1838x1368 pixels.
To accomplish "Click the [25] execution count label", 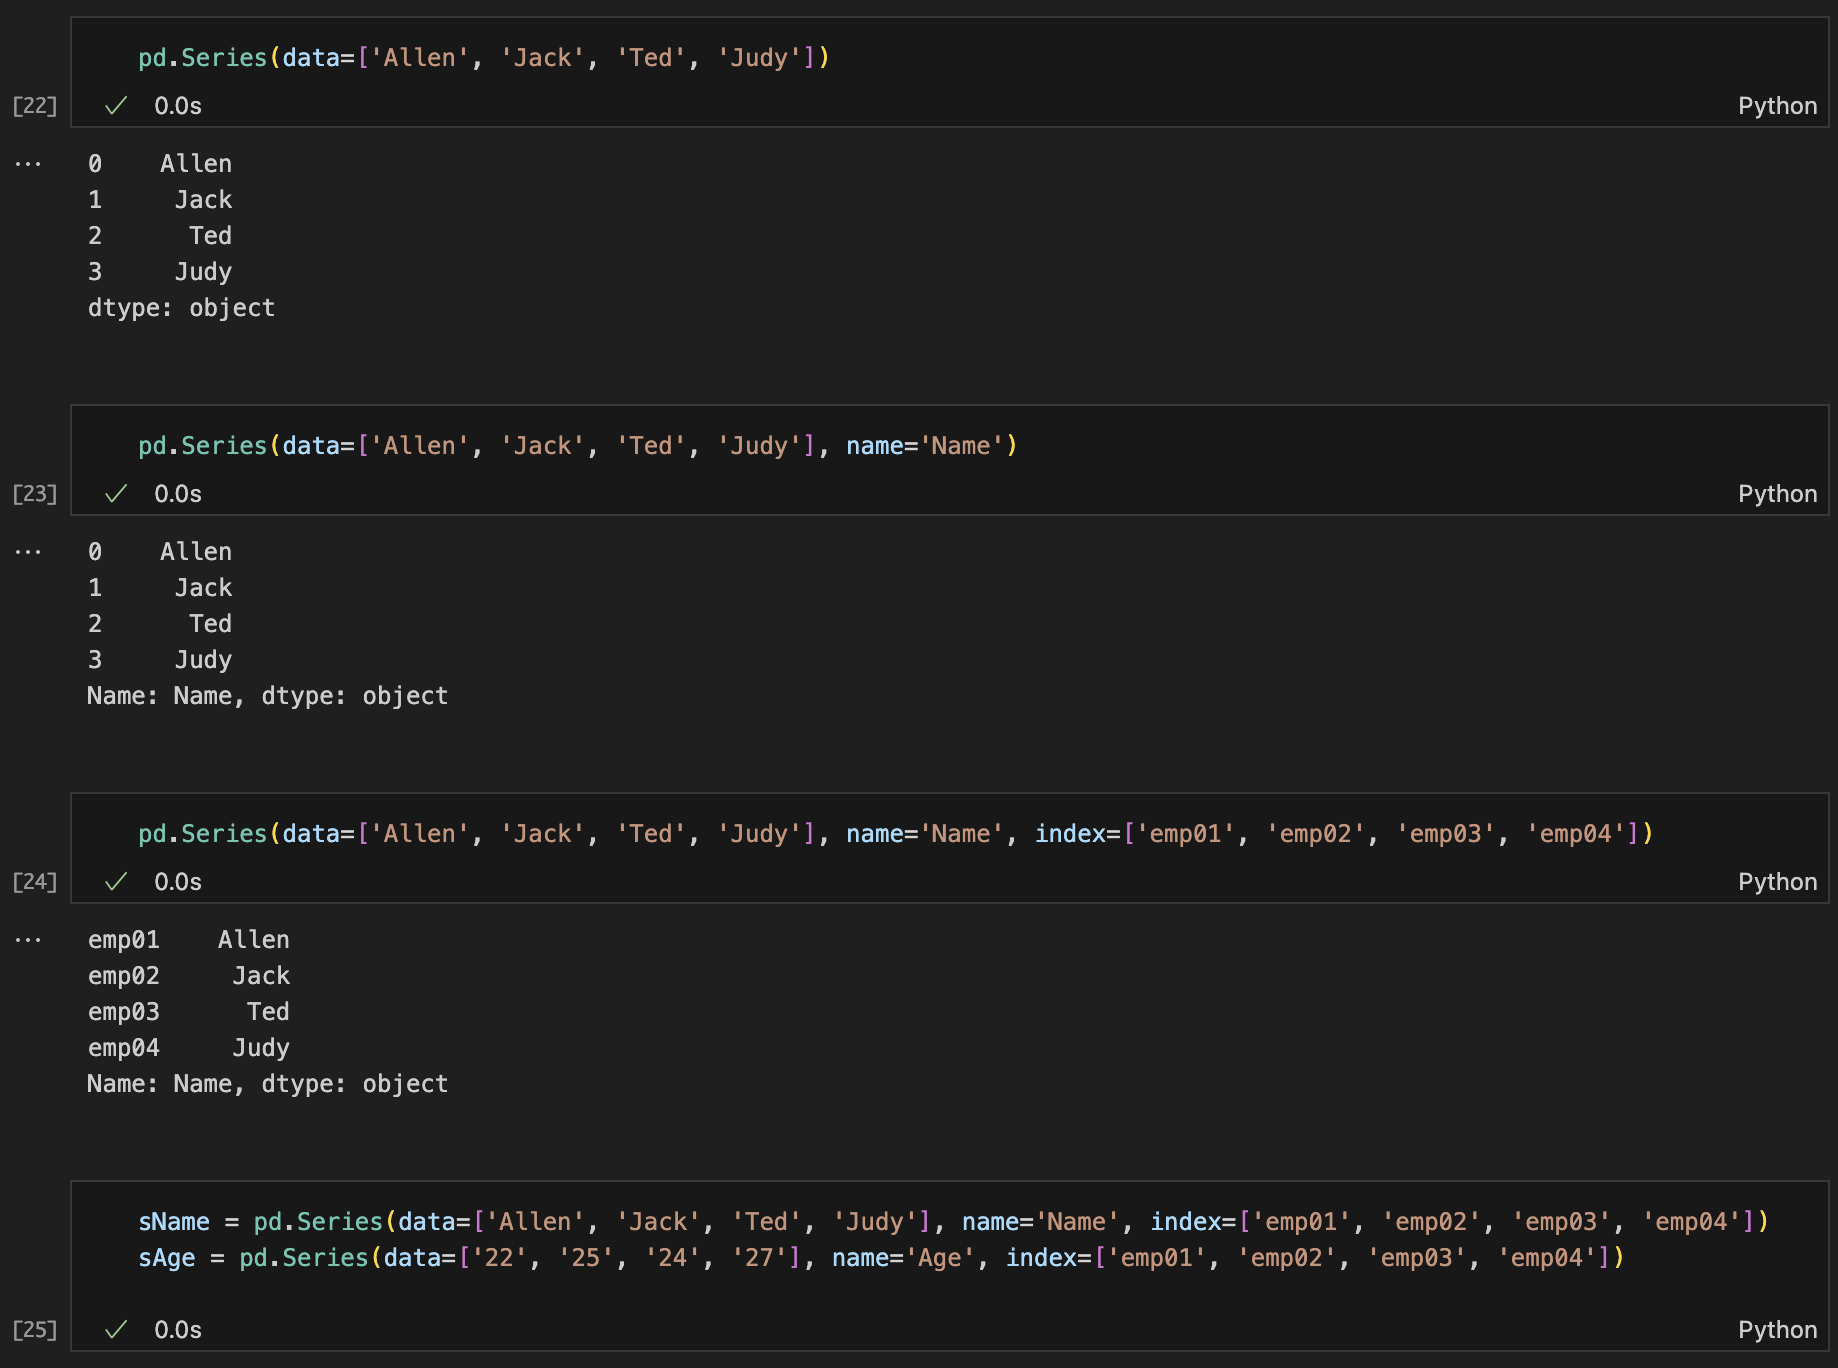I will coord(34,1330).
